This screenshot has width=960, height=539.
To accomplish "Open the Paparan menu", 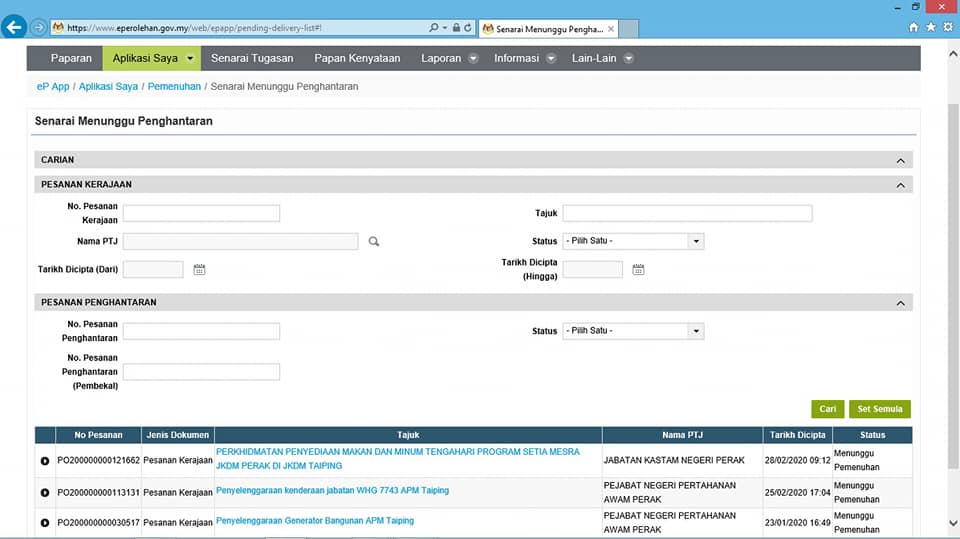I will pyautogui.click(x=71, y=58).
